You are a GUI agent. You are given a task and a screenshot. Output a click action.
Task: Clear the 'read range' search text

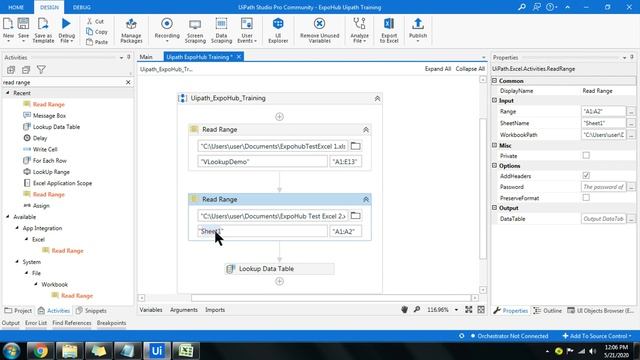128,82
